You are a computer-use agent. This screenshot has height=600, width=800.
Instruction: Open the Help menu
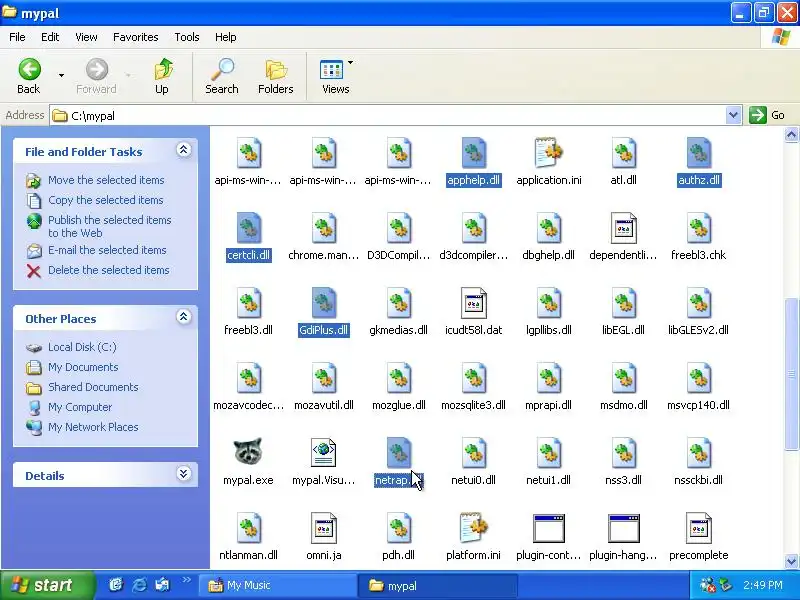point(226,37)
